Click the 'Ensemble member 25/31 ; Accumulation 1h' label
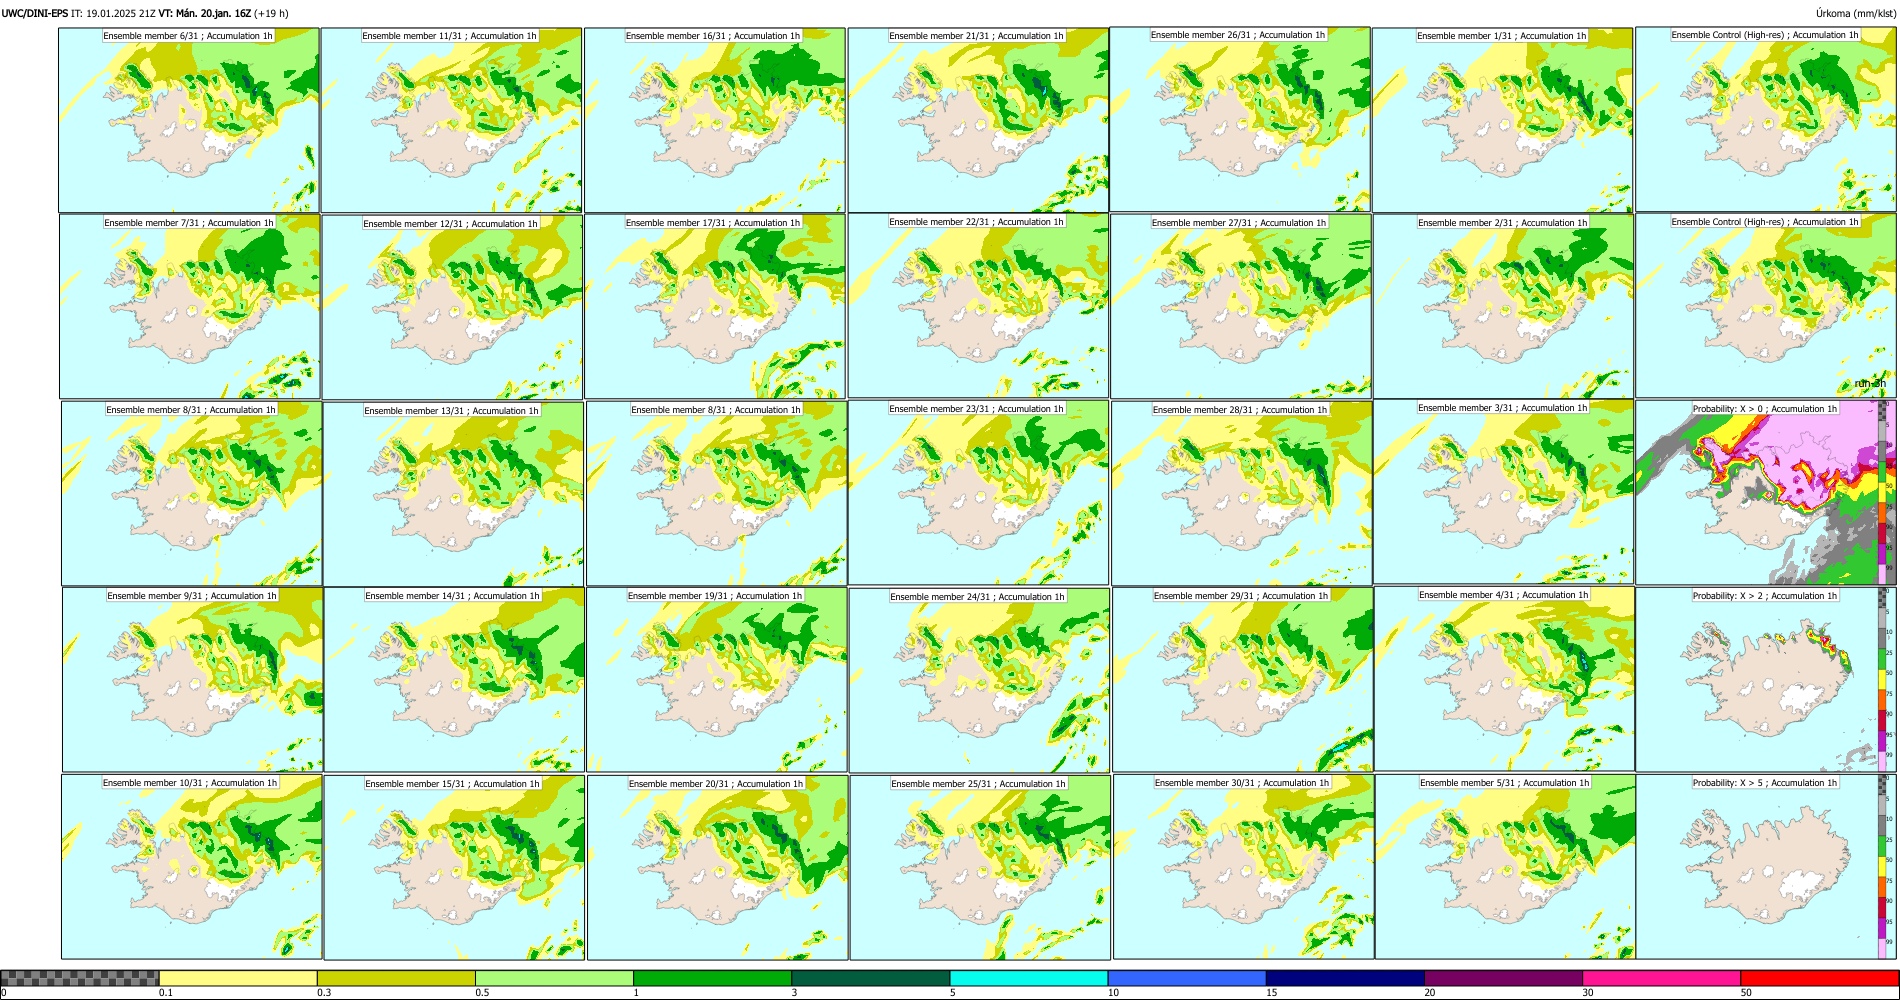This screenshot has width=1900, height=1000. [979, 784]
